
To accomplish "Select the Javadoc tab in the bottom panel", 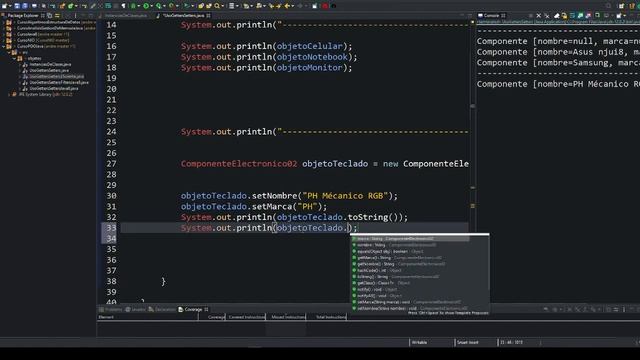I will click(136, 309).
